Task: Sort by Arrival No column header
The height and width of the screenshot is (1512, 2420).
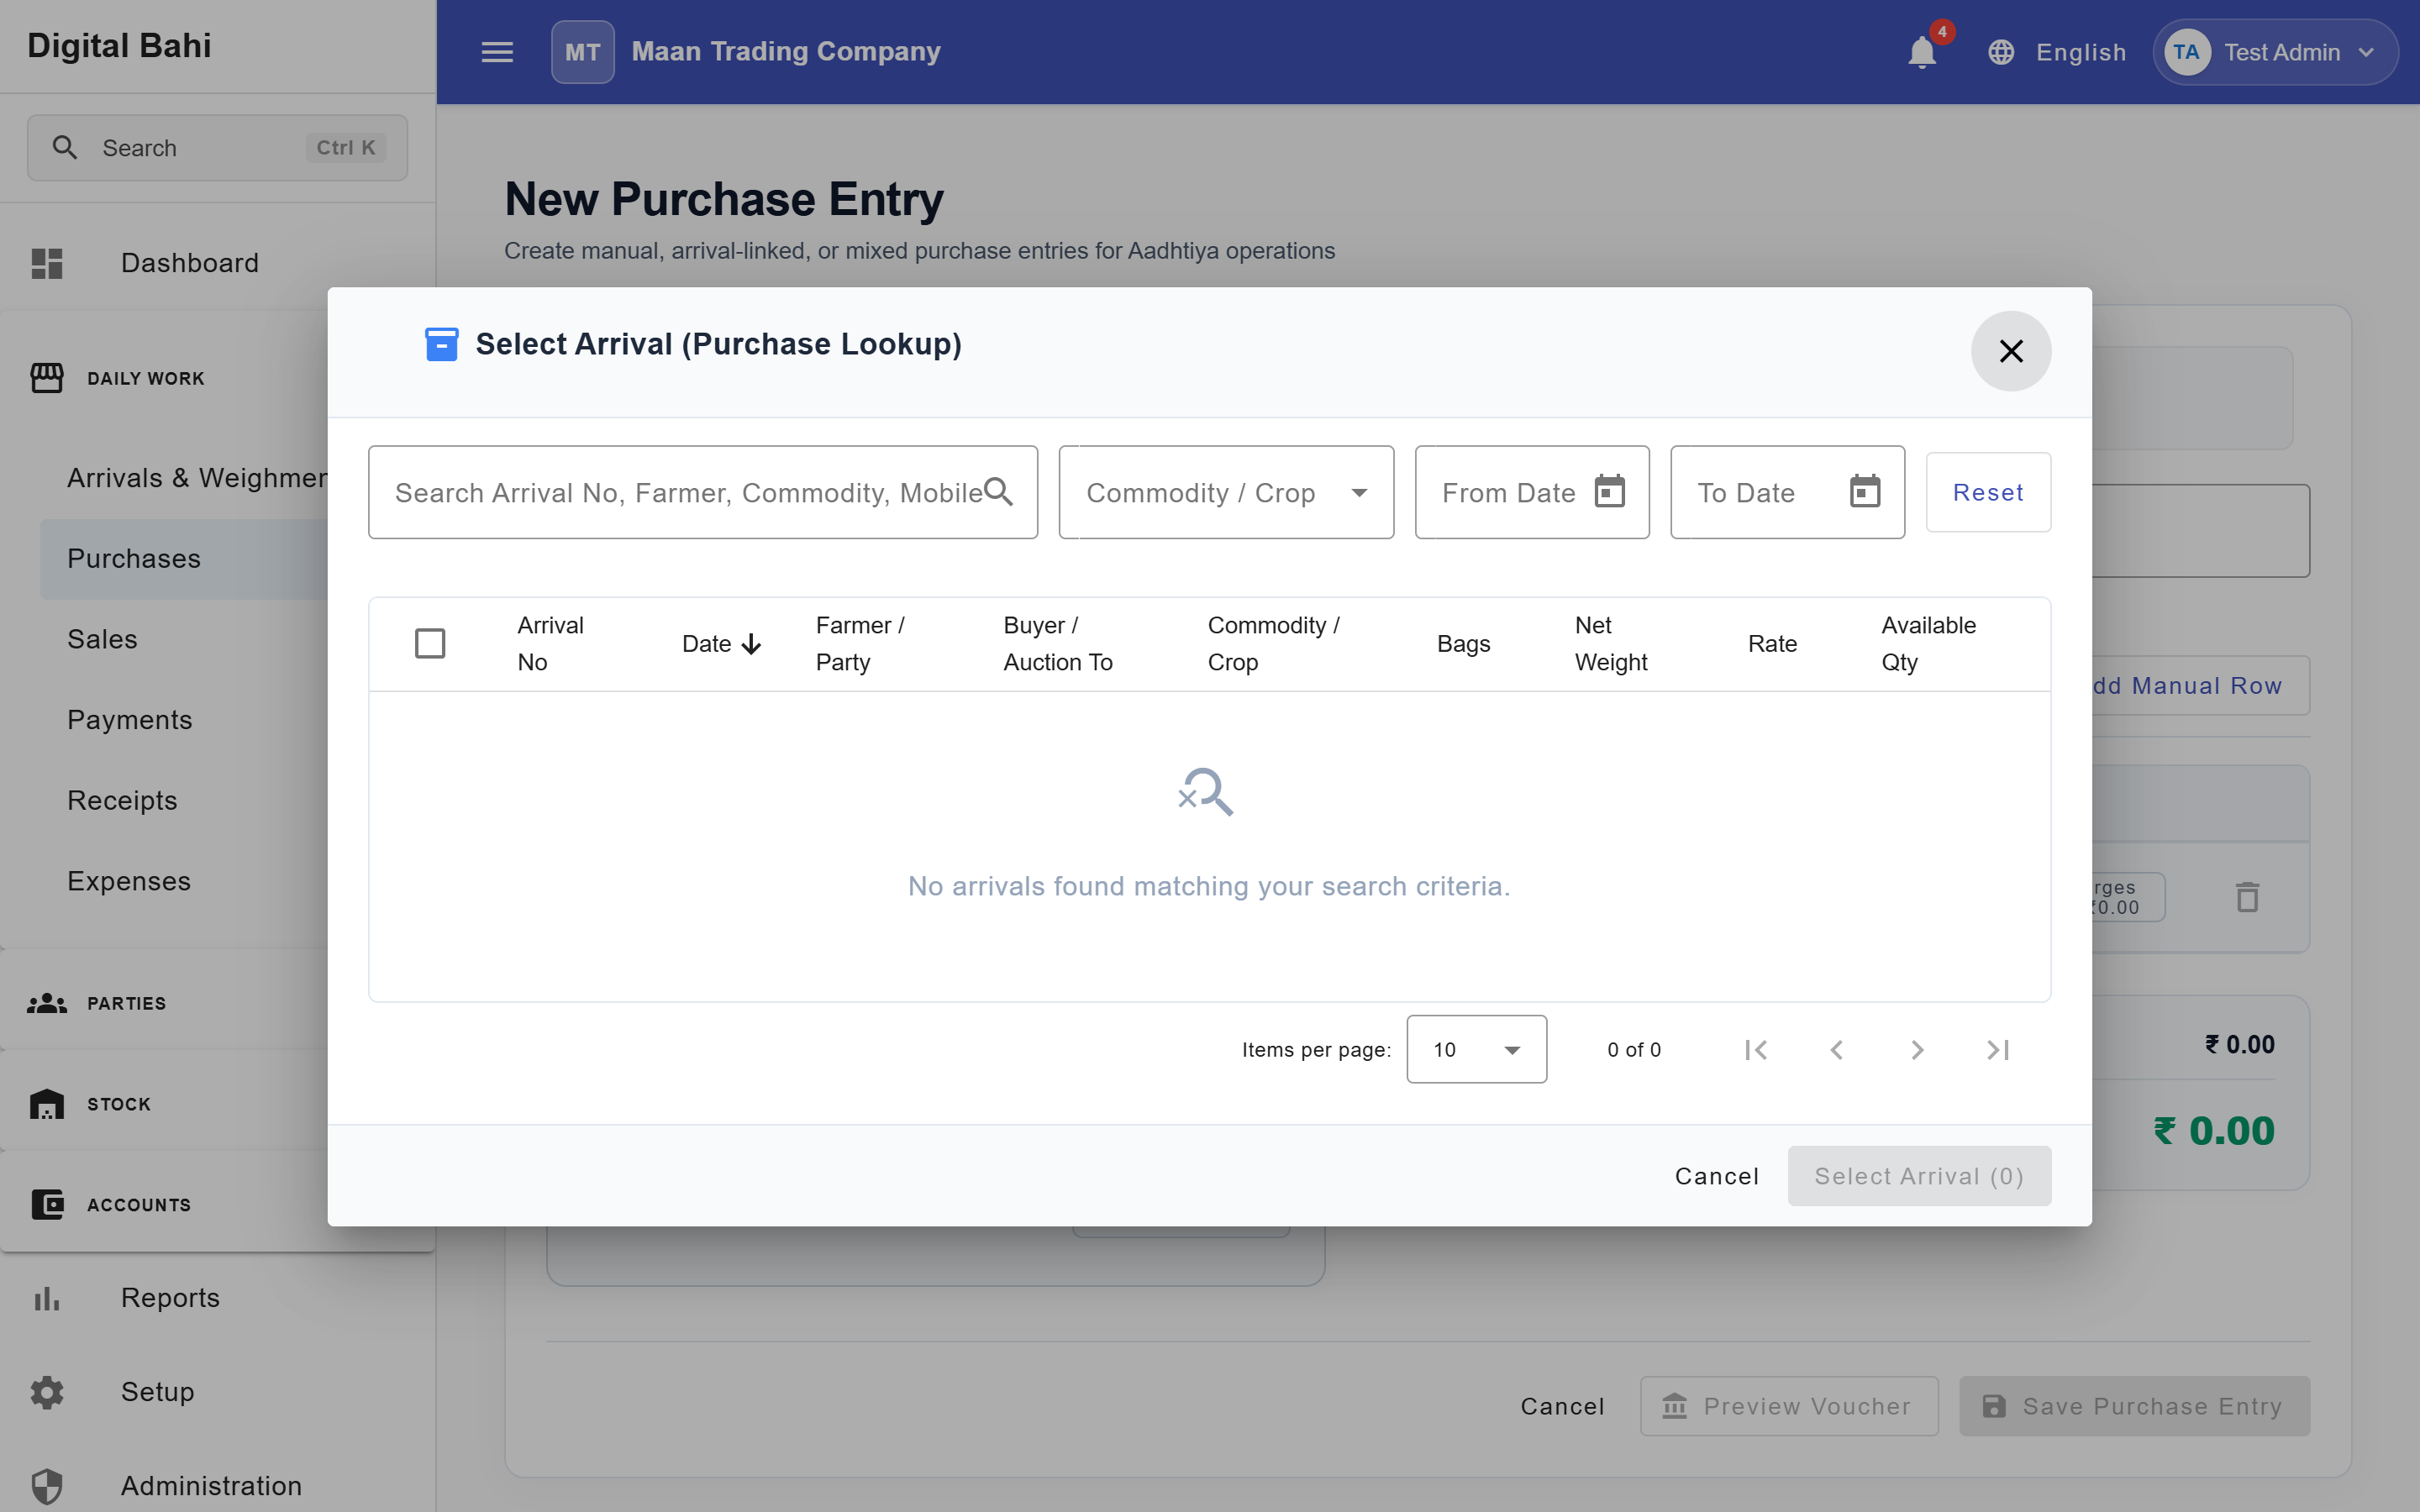Action: pyautogui.click(x=550, y=644)
